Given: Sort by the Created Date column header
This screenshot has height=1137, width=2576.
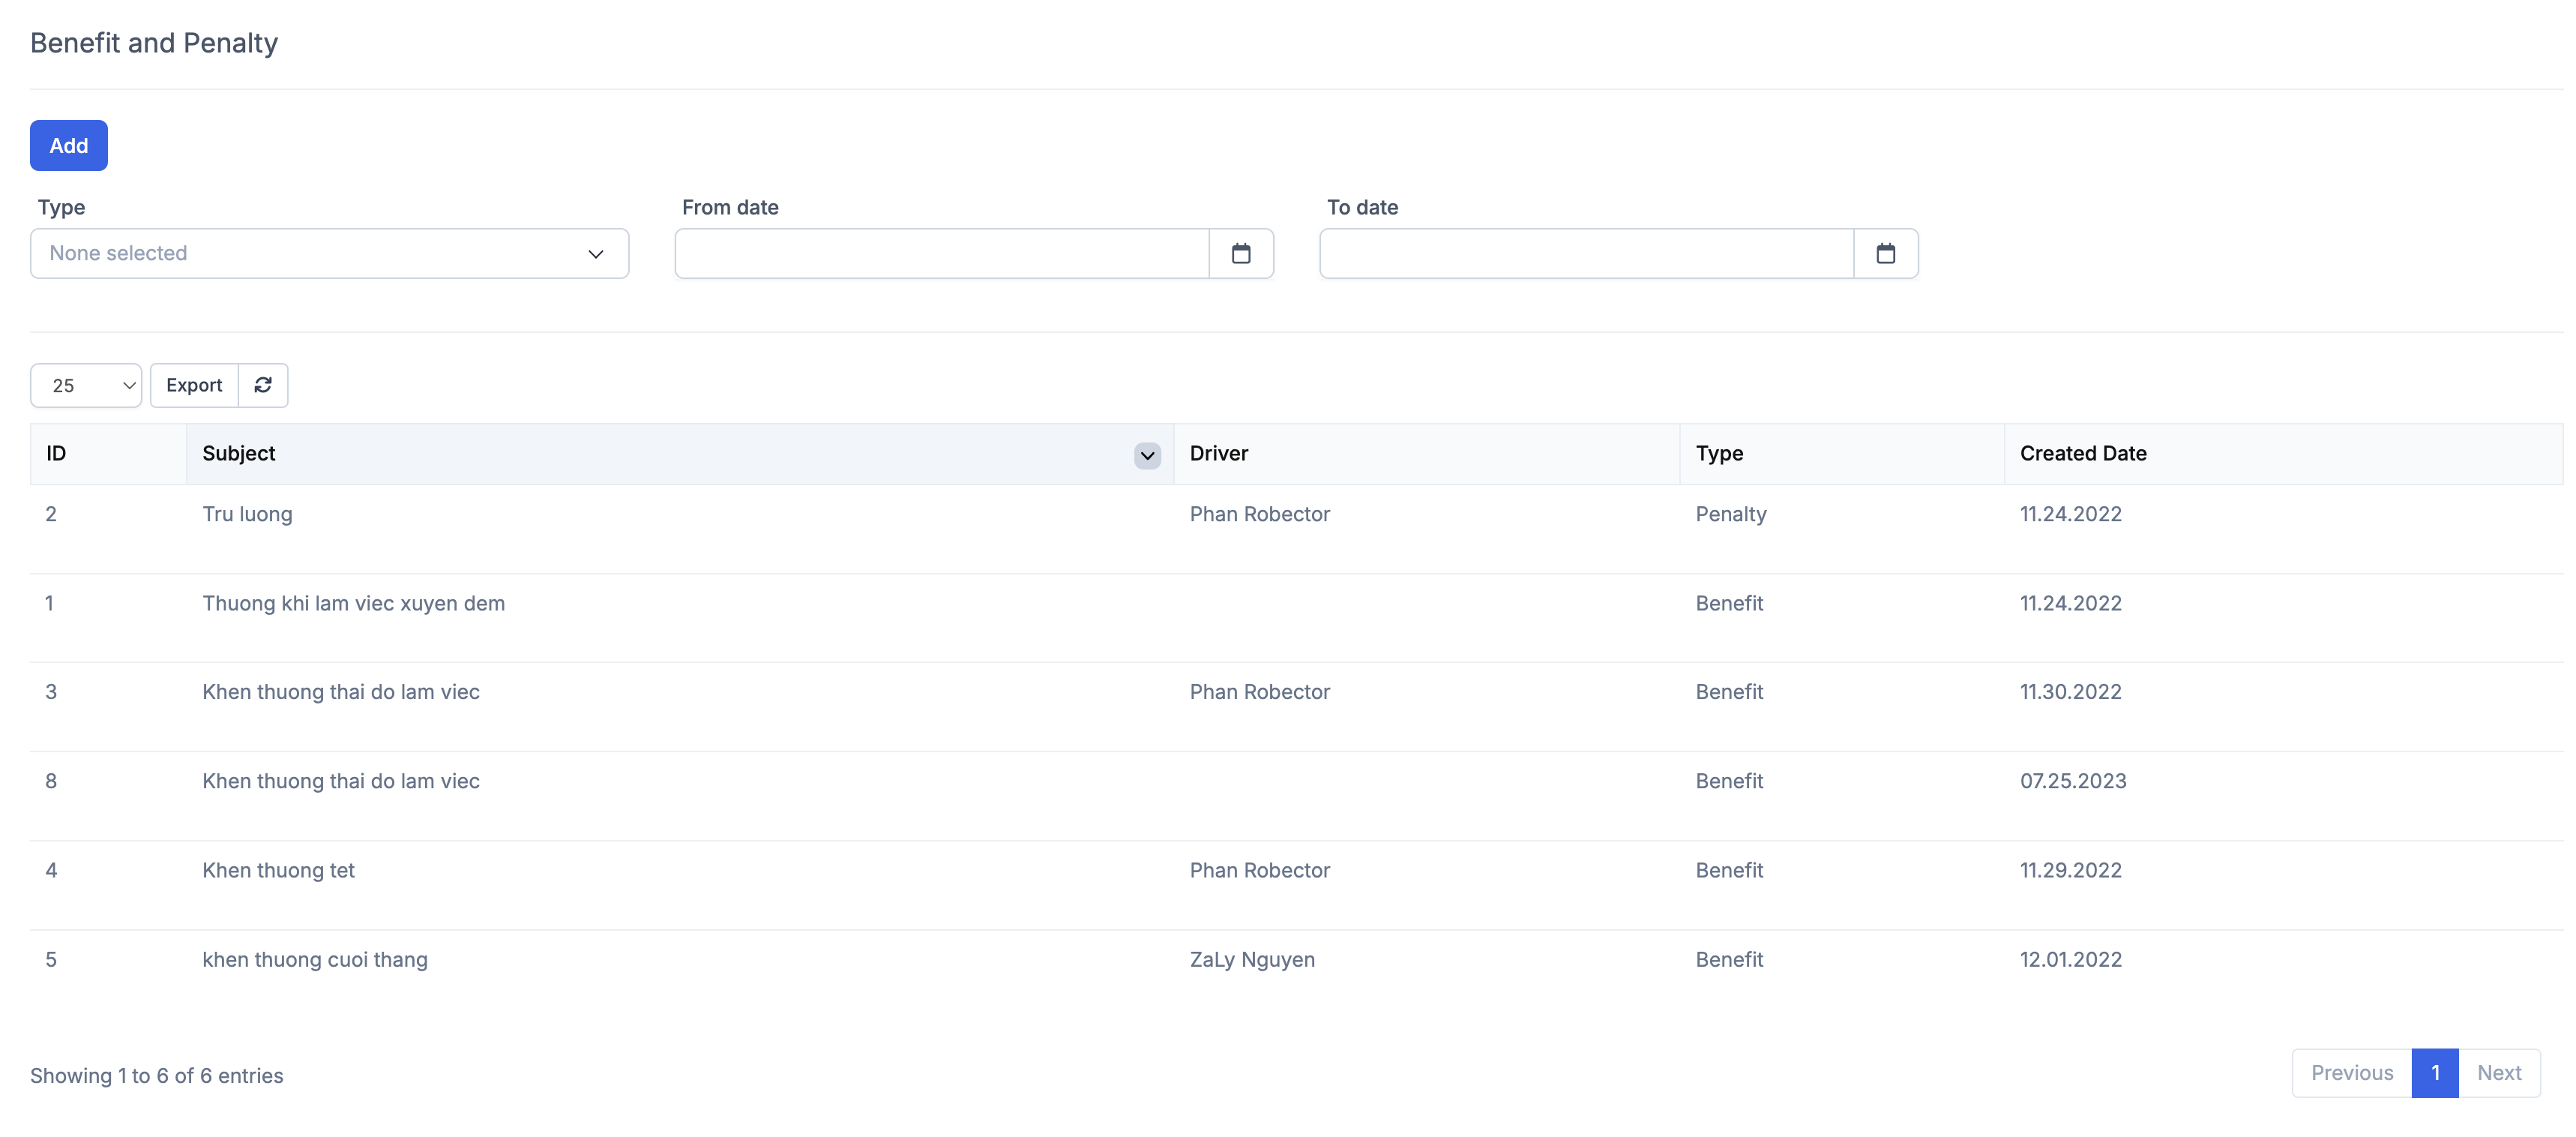Looking at the screenshot, I should pos(2082,453).
